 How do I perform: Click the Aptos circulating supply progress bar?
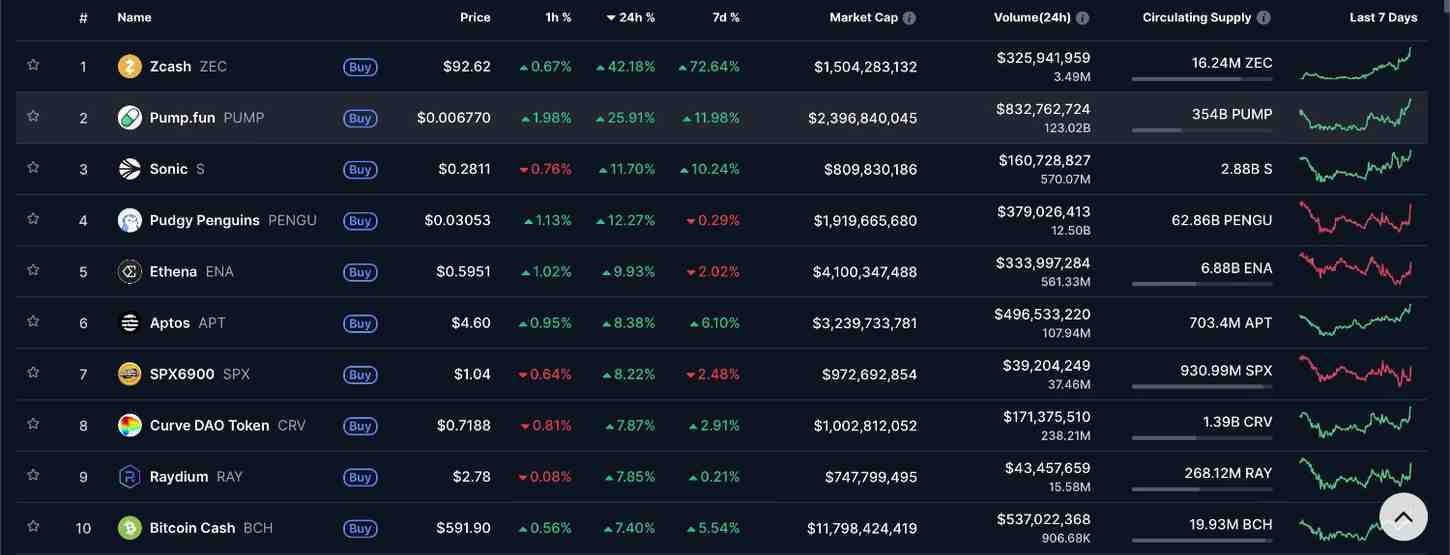point(1202,336)
